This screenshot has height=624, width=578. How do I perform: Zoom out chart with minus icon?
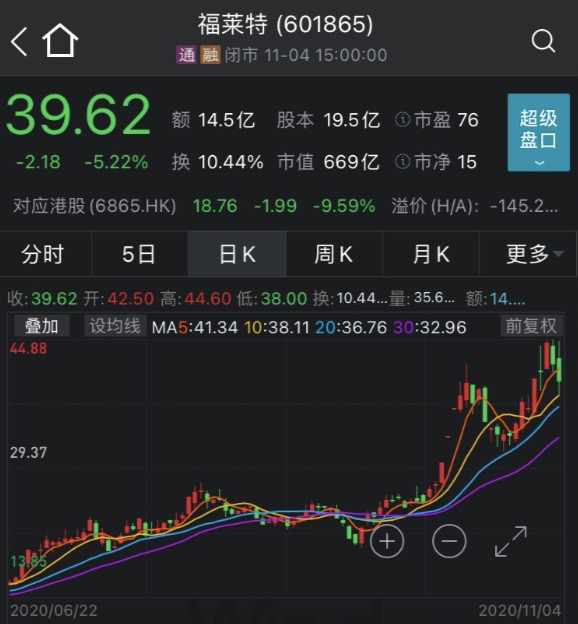tap(449, 541)
